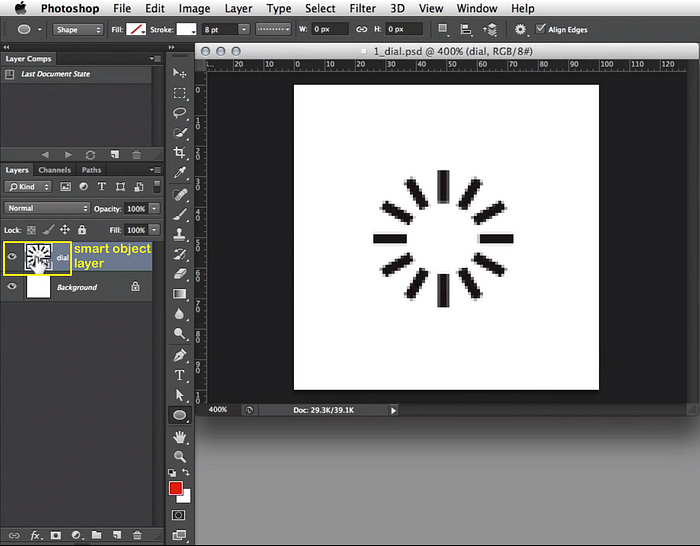
Task: Open the Layers panel flyout menu
Action: [x=155, y=170]
